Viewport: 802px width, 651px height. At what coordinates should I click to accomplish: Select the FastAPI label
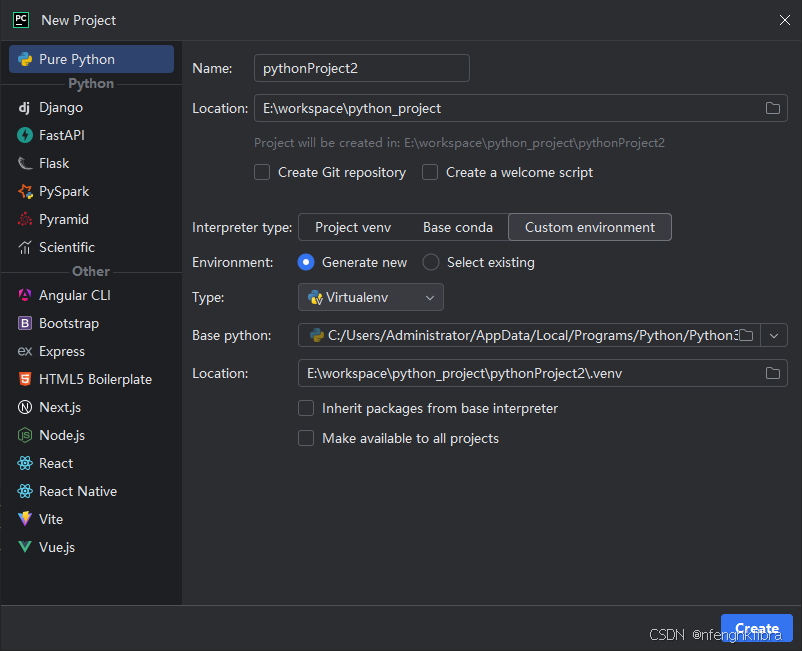click(x=62, y=135)
